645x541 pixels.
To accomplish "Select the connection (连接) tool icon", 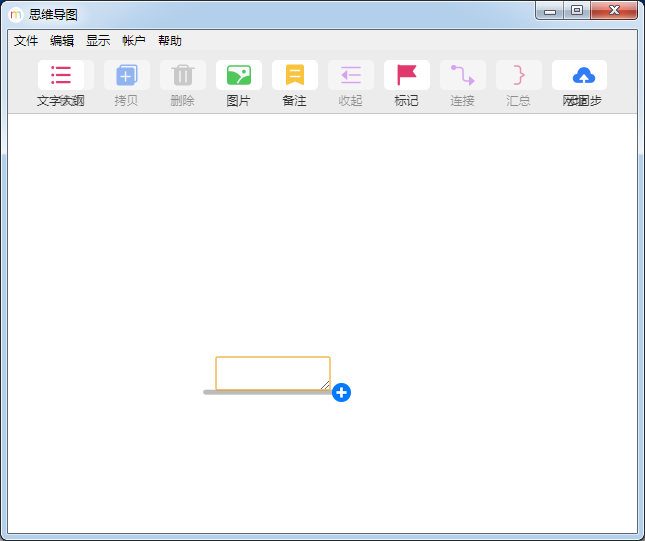I will tap(462, 76).
